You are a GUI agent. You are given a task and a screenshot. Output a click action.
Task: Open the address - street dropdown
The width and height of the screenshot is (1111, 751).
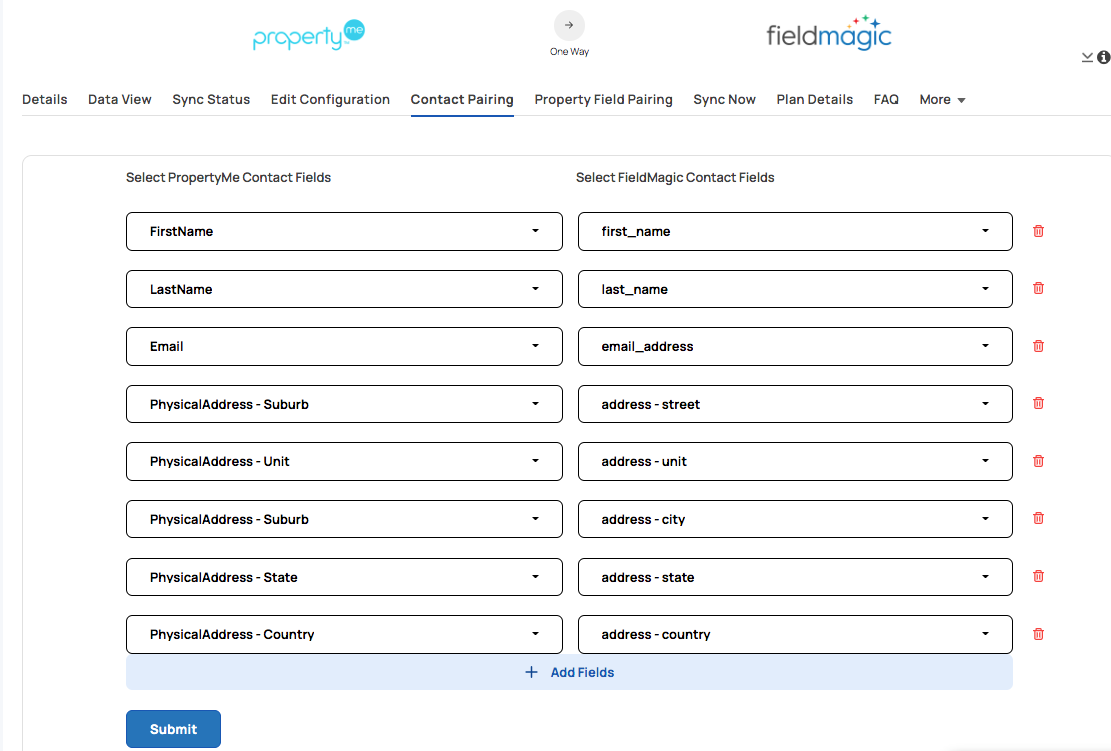(795, 404)
